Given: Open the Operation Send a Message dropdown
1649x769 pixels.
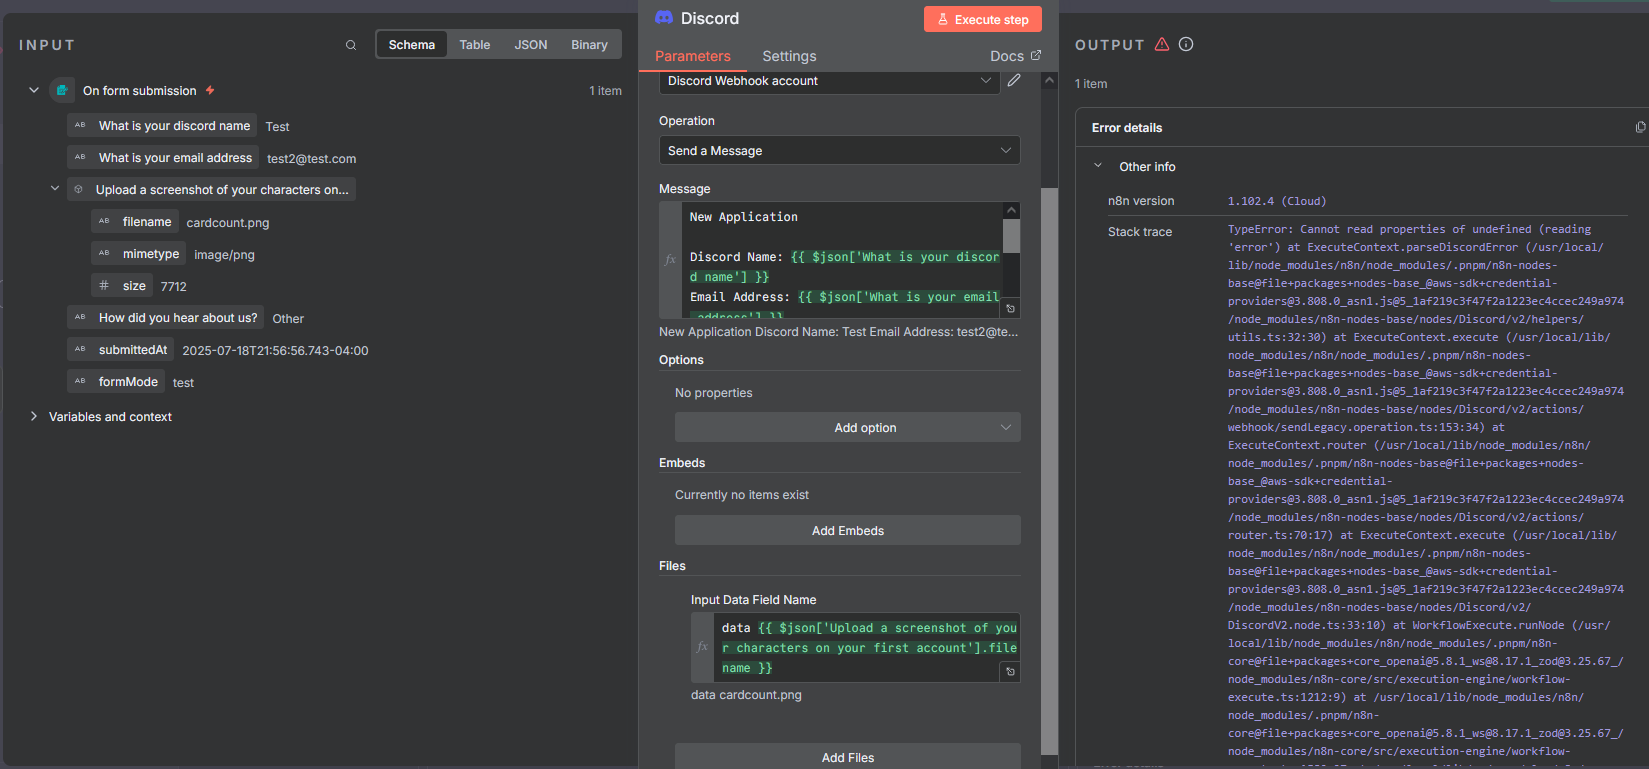Looking at the screenshot, I should [840, 150].
